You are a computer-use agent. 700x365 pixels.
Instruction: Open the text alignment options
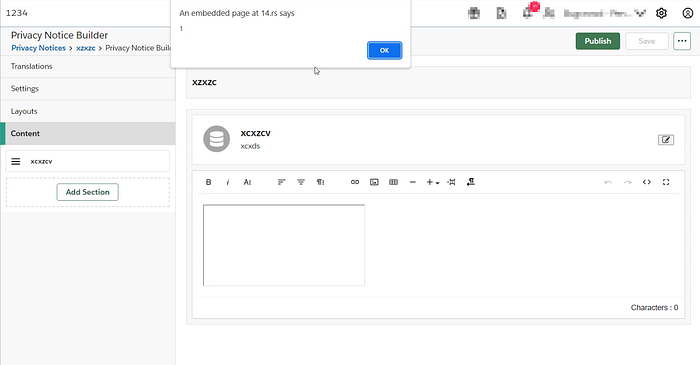coord(281,182)
